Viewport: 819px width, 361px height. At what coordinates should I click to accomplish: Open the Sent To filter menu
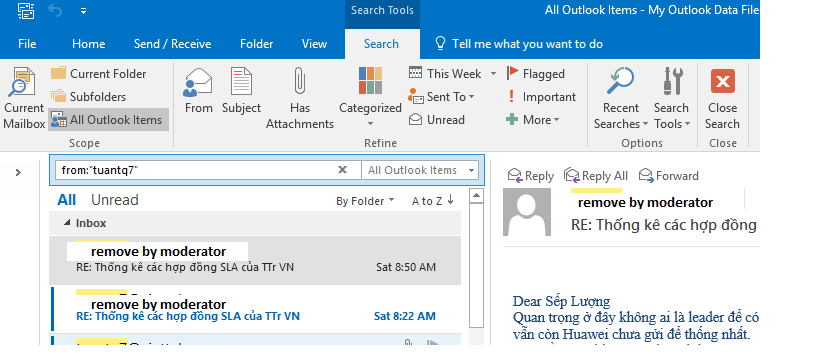[x=441, y=97]
